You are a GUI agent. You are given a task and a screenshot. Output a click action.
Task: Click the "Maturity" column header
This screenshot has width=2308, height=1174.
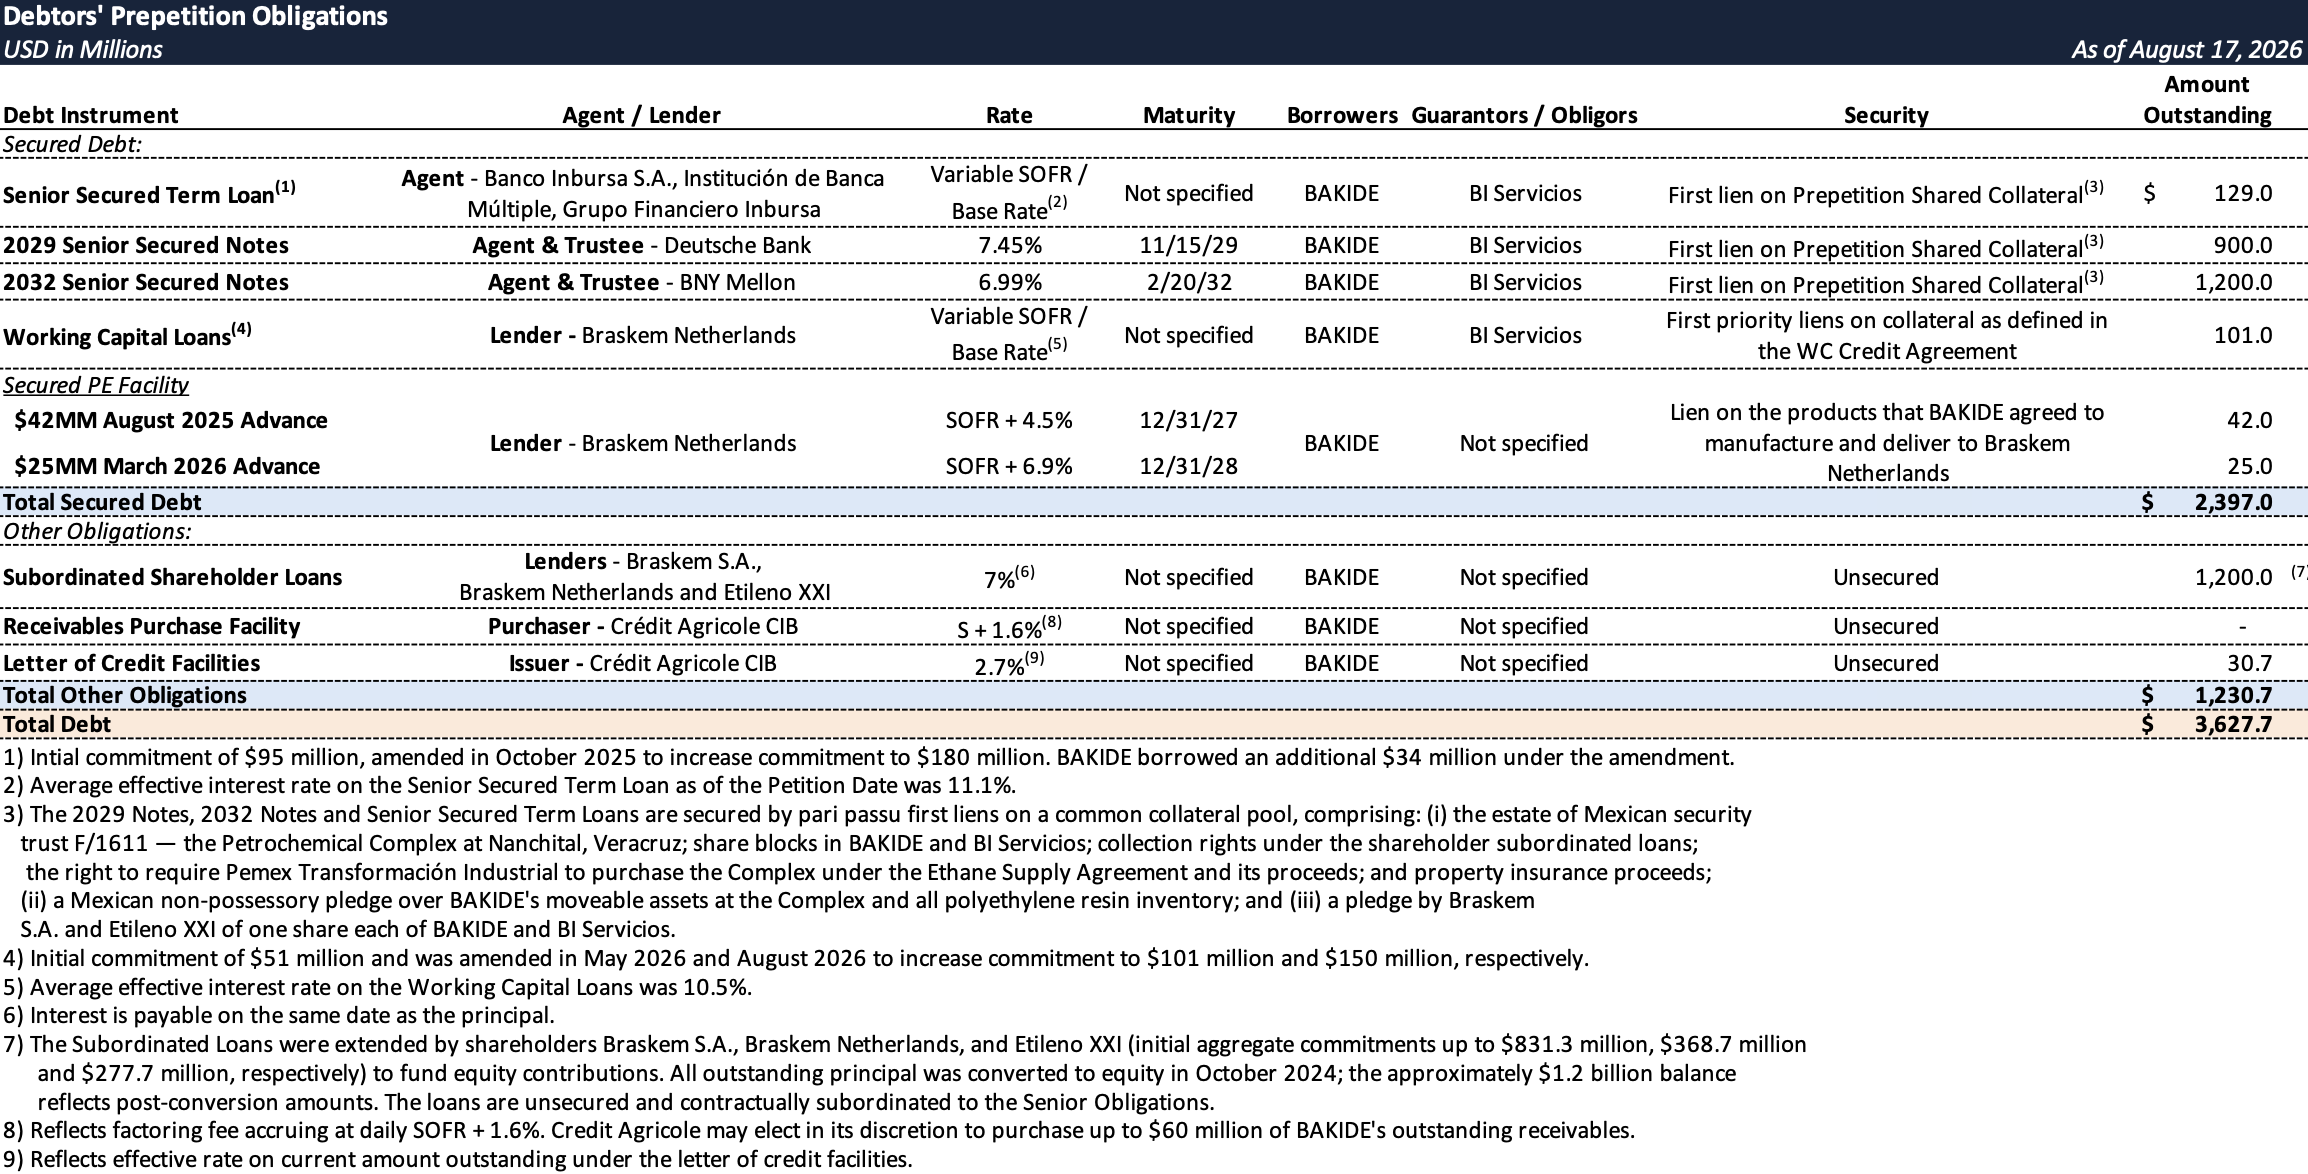[x=1189, y=115]
